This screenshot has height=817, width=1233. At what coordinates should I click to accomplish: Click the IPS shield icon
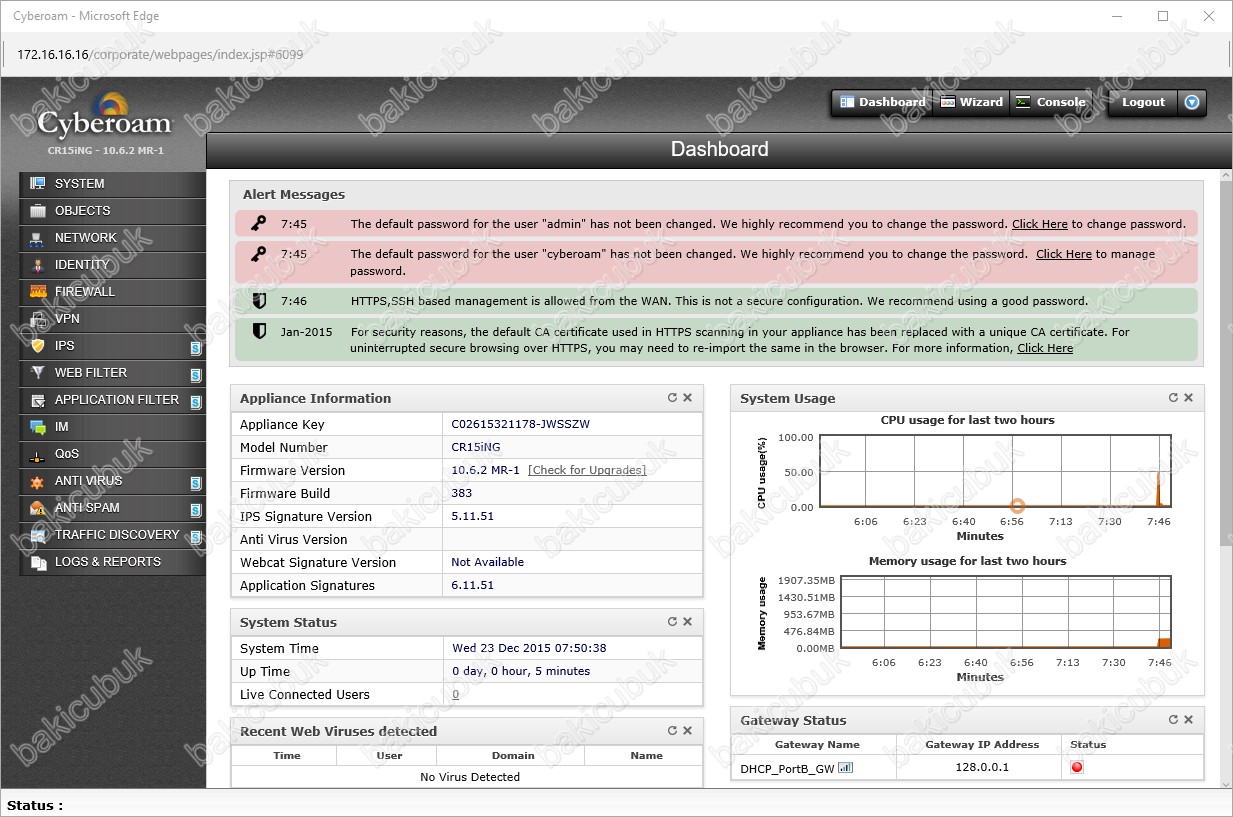[38, 346]
